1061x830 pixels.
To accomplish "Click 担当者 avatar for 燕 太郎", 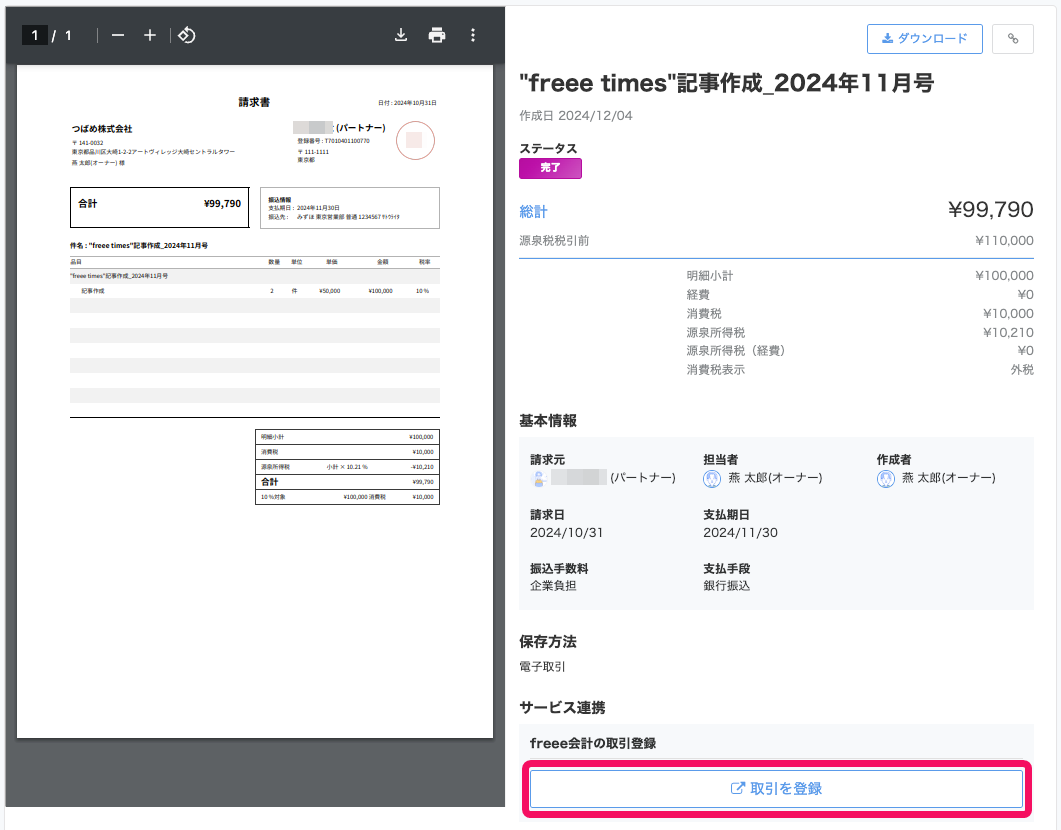I will [712, 479].
